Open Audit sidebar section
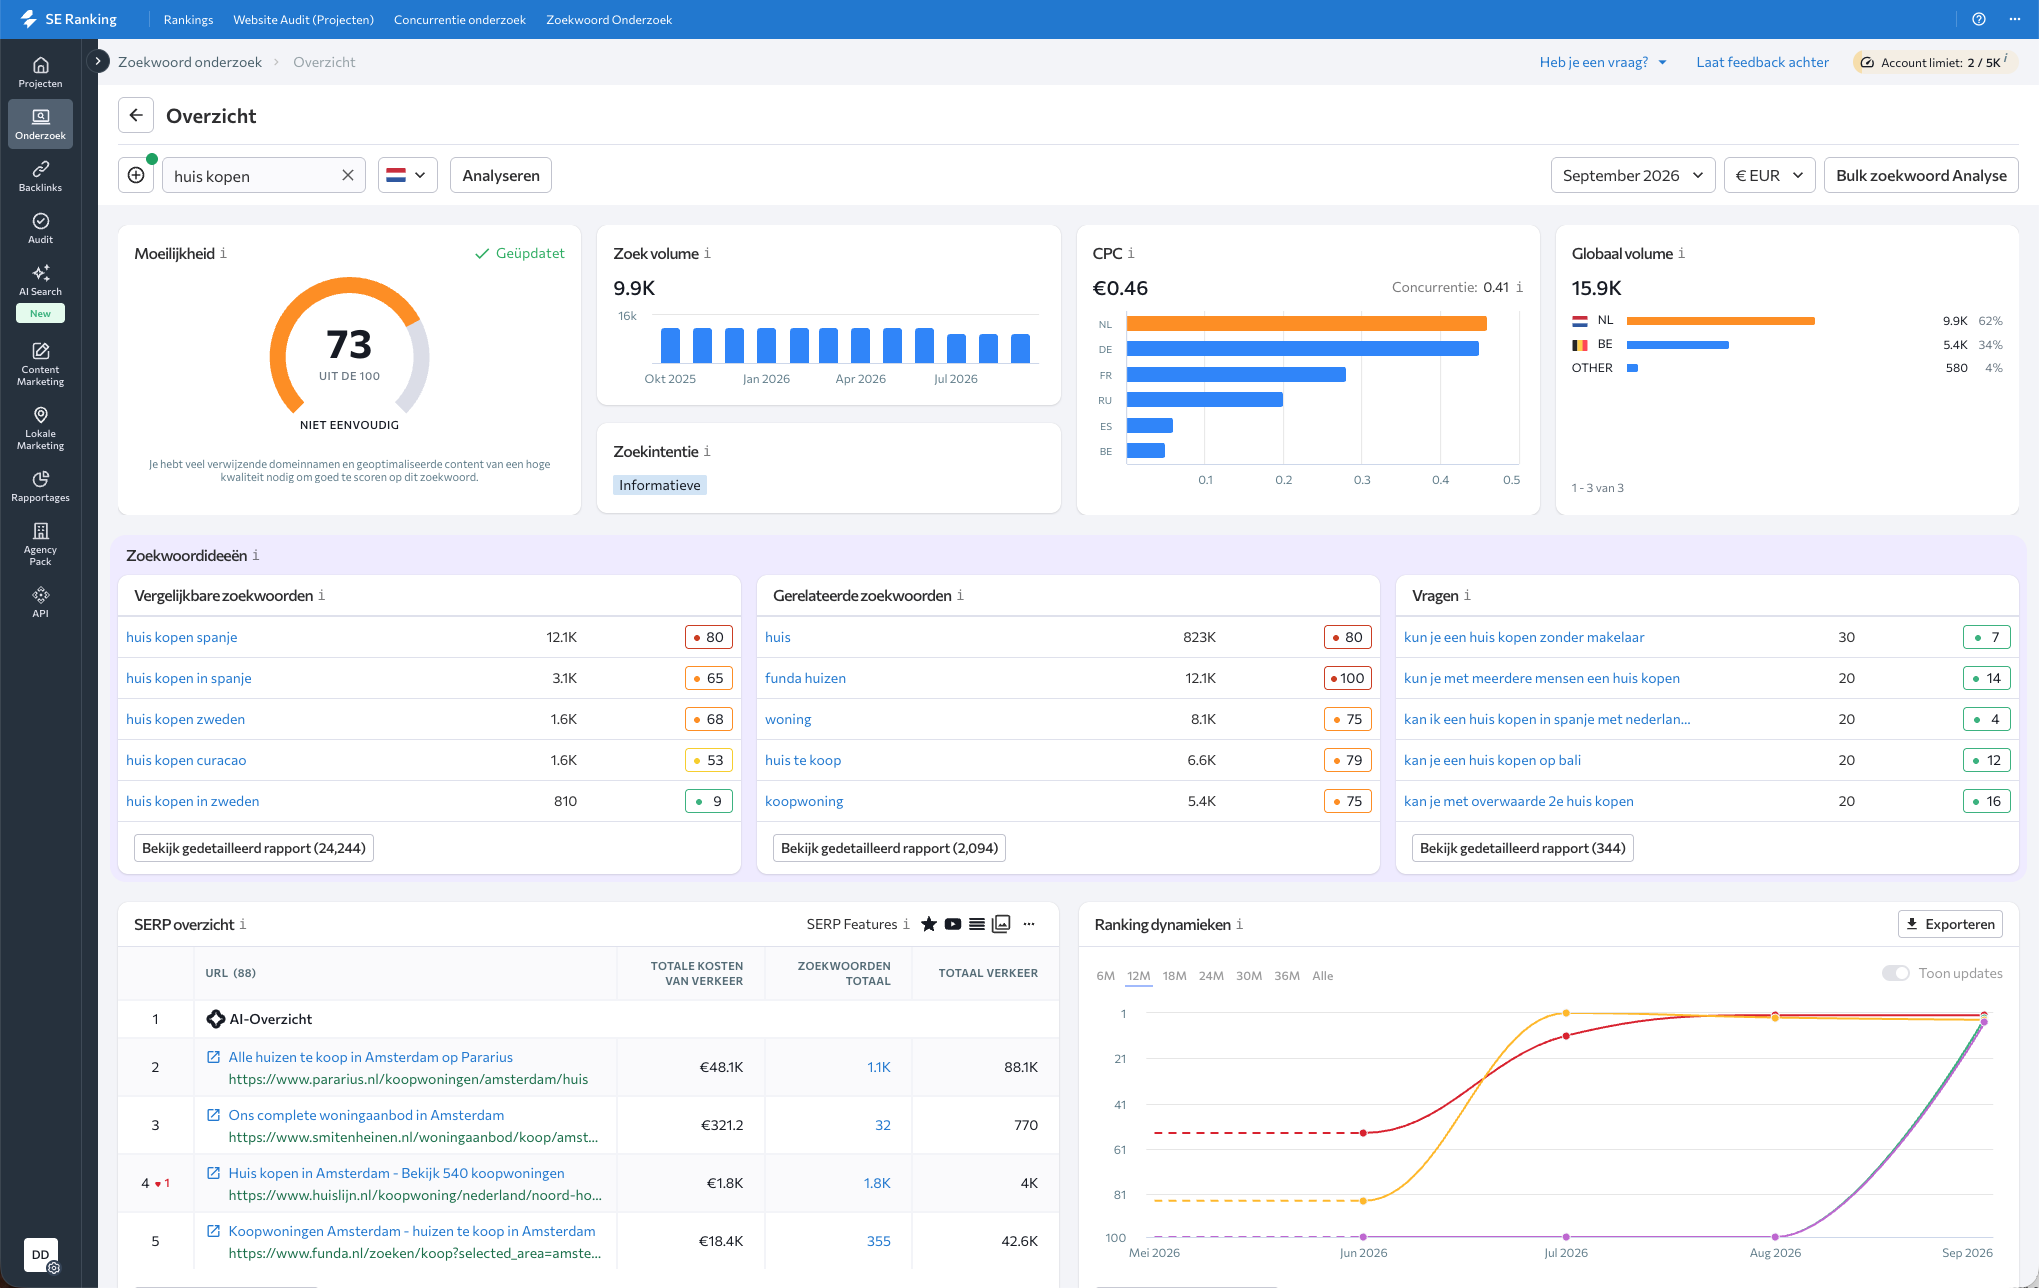Screen dimensions: 2039x1288 click(40, 228)
